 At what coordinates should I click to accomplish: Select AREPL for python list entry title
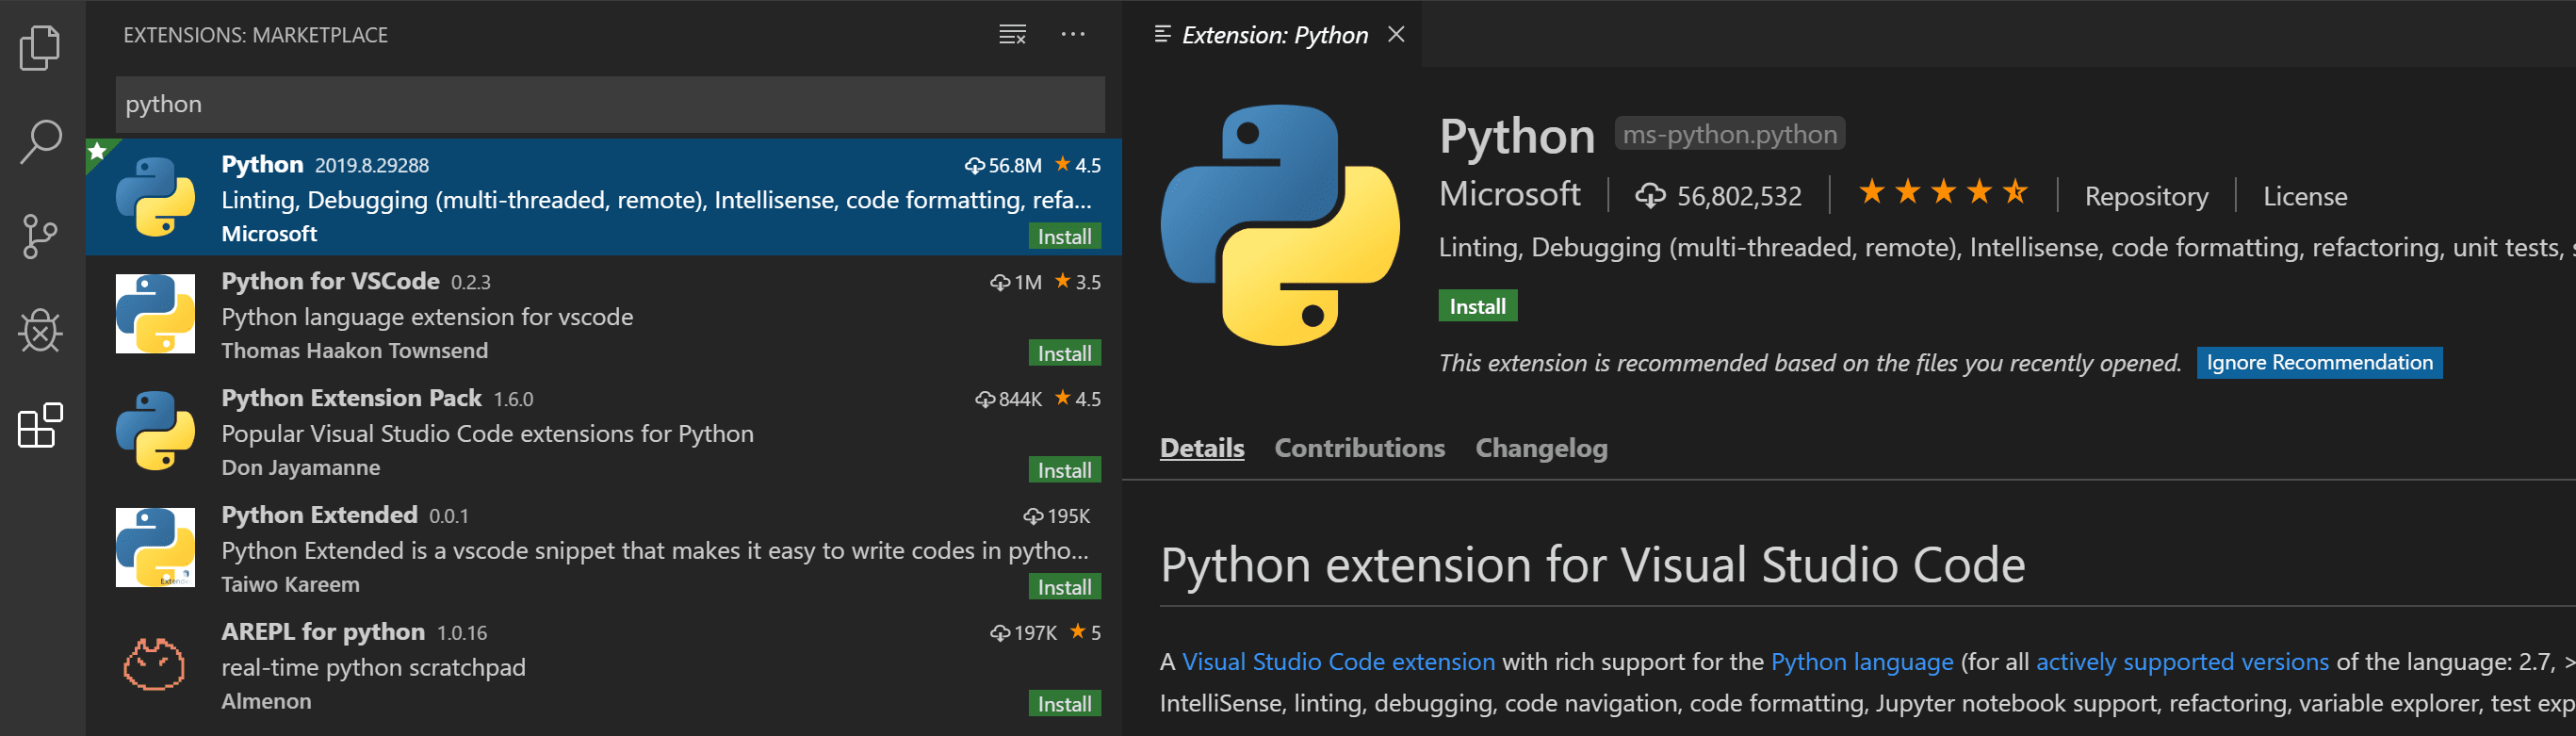[322, 632]
